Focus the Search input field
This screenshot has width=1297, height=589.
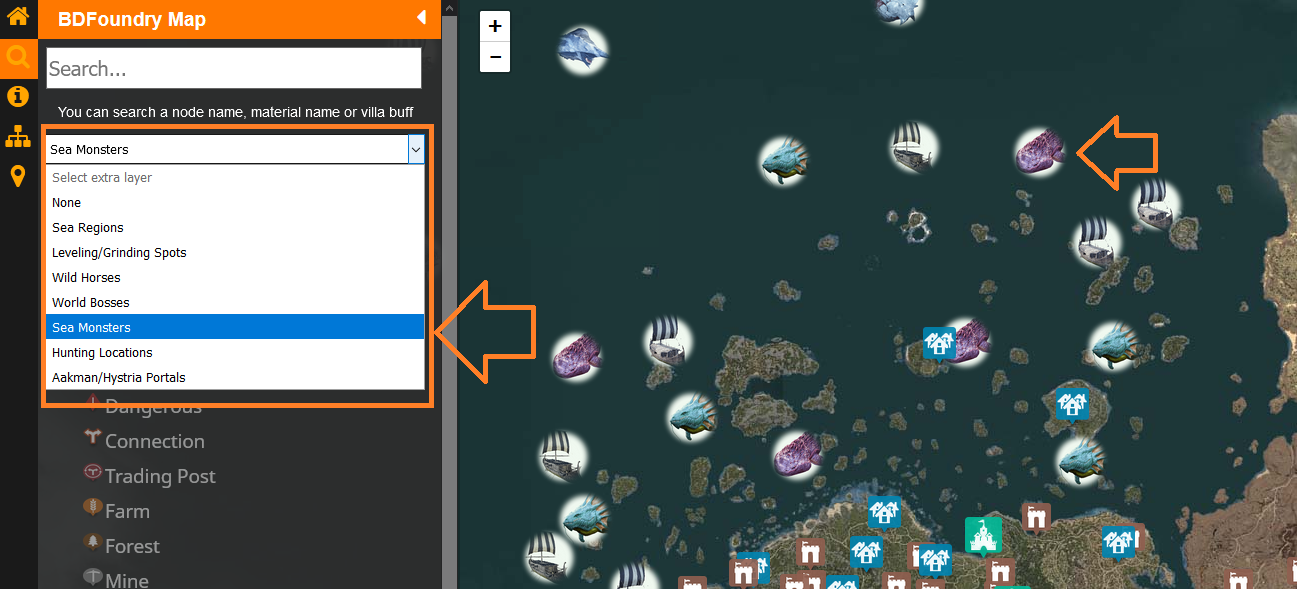coord(234,68)
